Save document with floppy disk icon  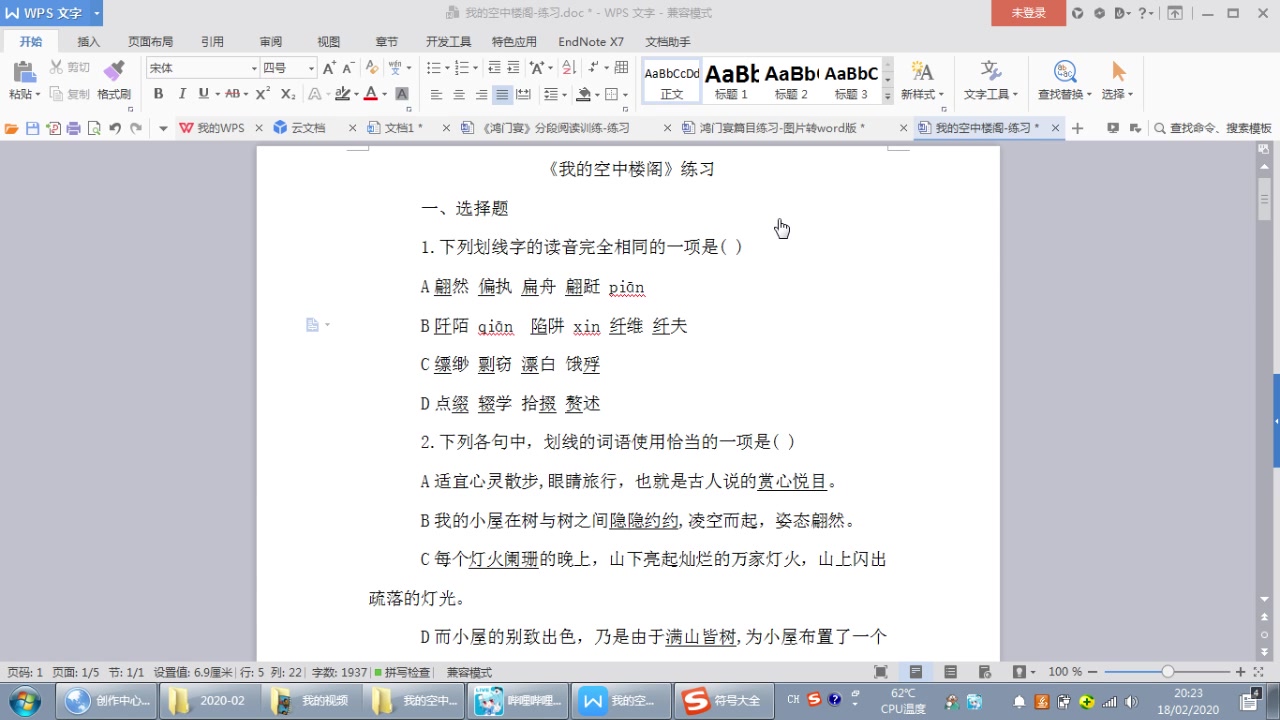32,128
